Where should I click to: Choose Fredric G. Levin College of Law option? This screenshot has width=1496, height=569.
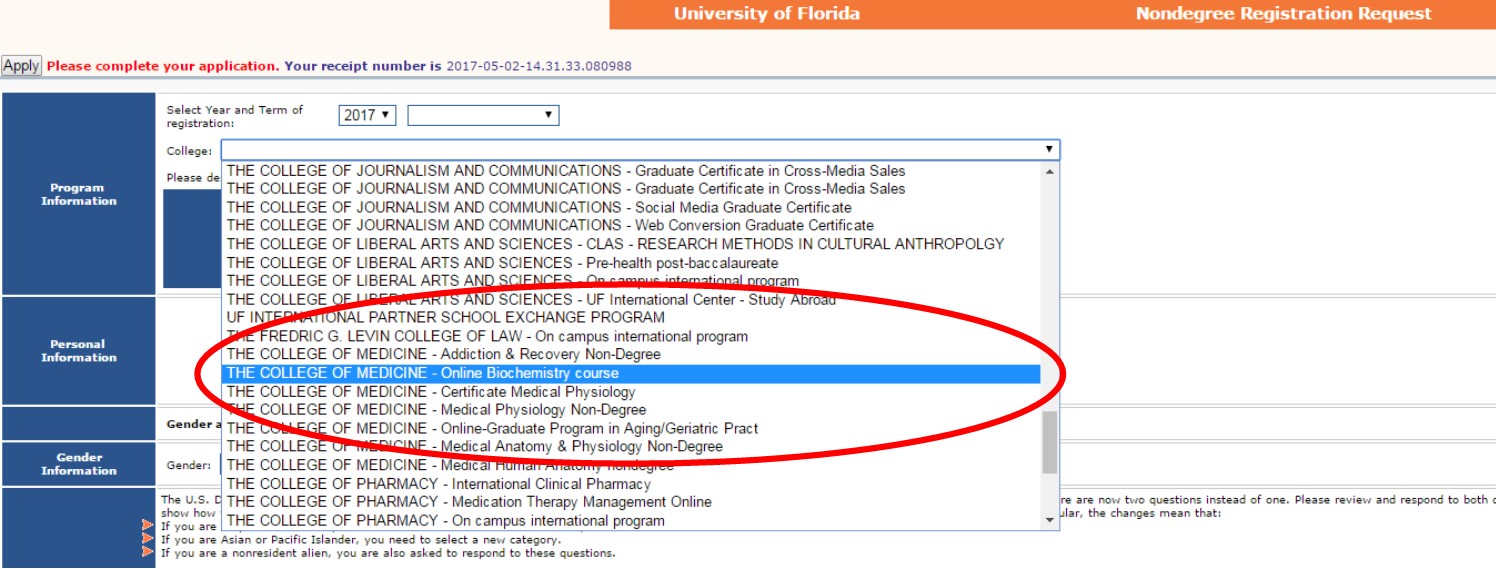(x=631, y=336)
